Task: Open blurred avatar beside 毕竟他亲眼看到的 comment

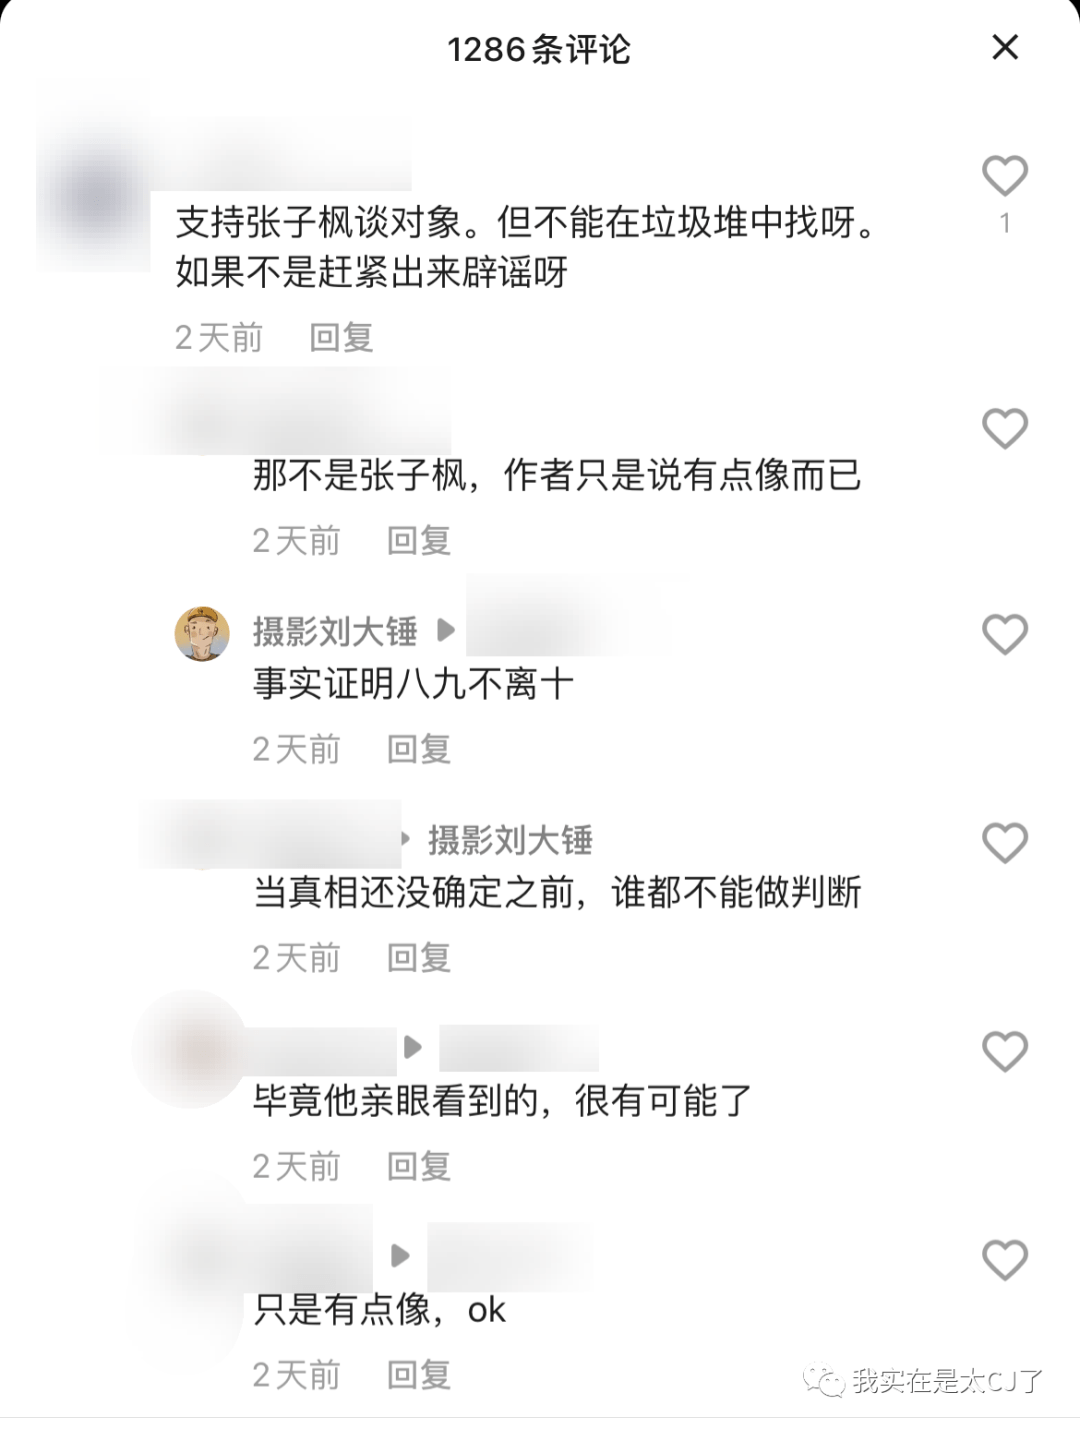Action: pos(190,1049)
